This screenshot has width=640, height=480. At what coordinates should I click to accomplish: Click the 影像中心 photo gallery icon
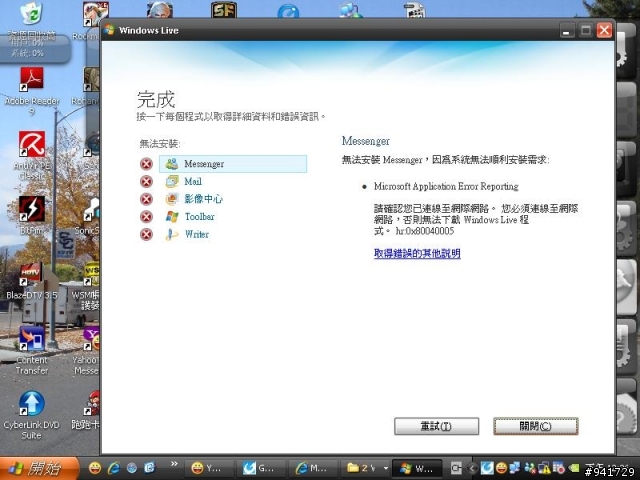tap(172, 199)
